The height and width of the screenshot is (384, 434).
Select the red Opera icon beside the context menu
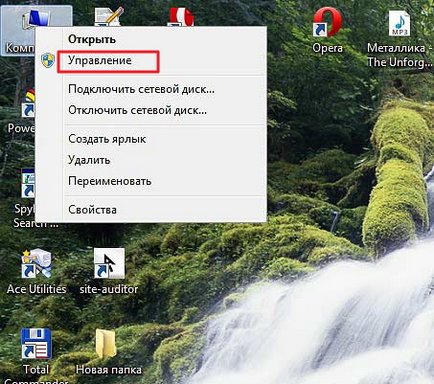click(x=182, y=17)
